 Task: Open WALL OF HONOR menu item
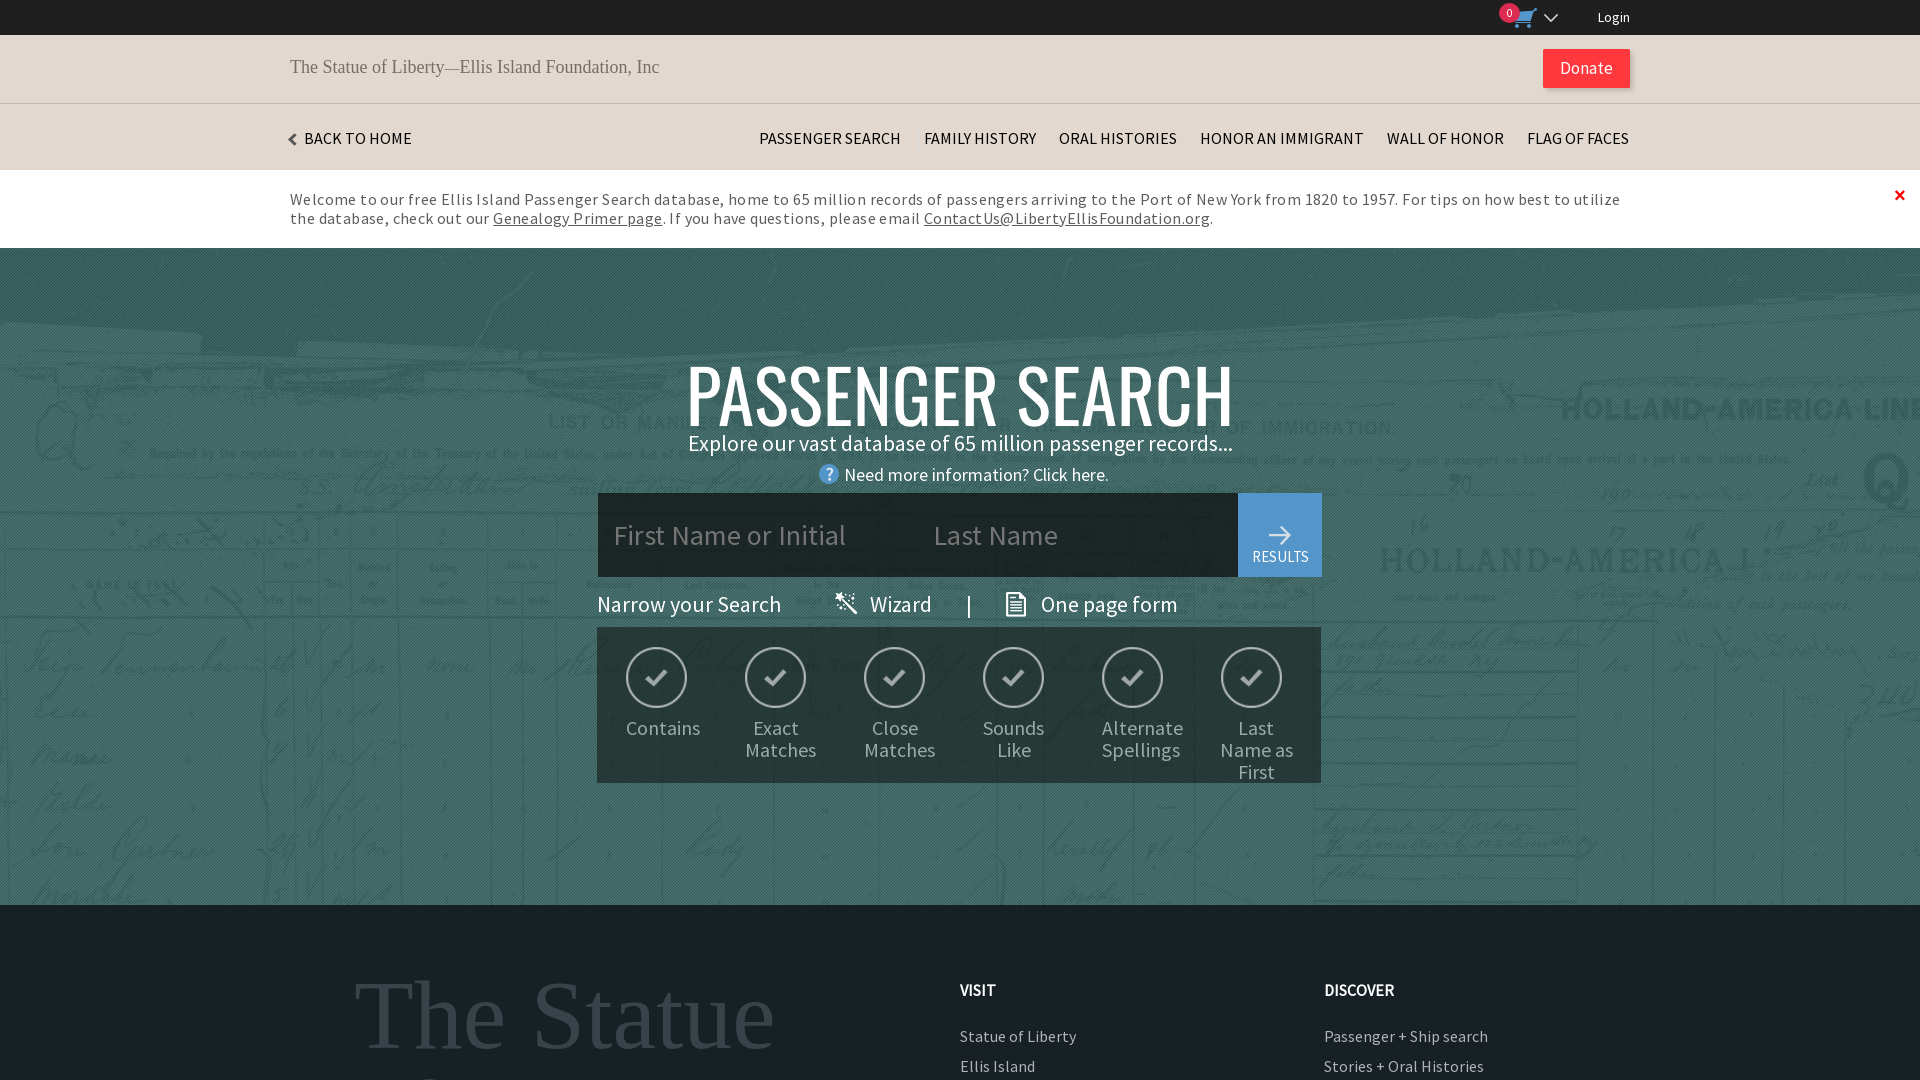pos(1445,138)
